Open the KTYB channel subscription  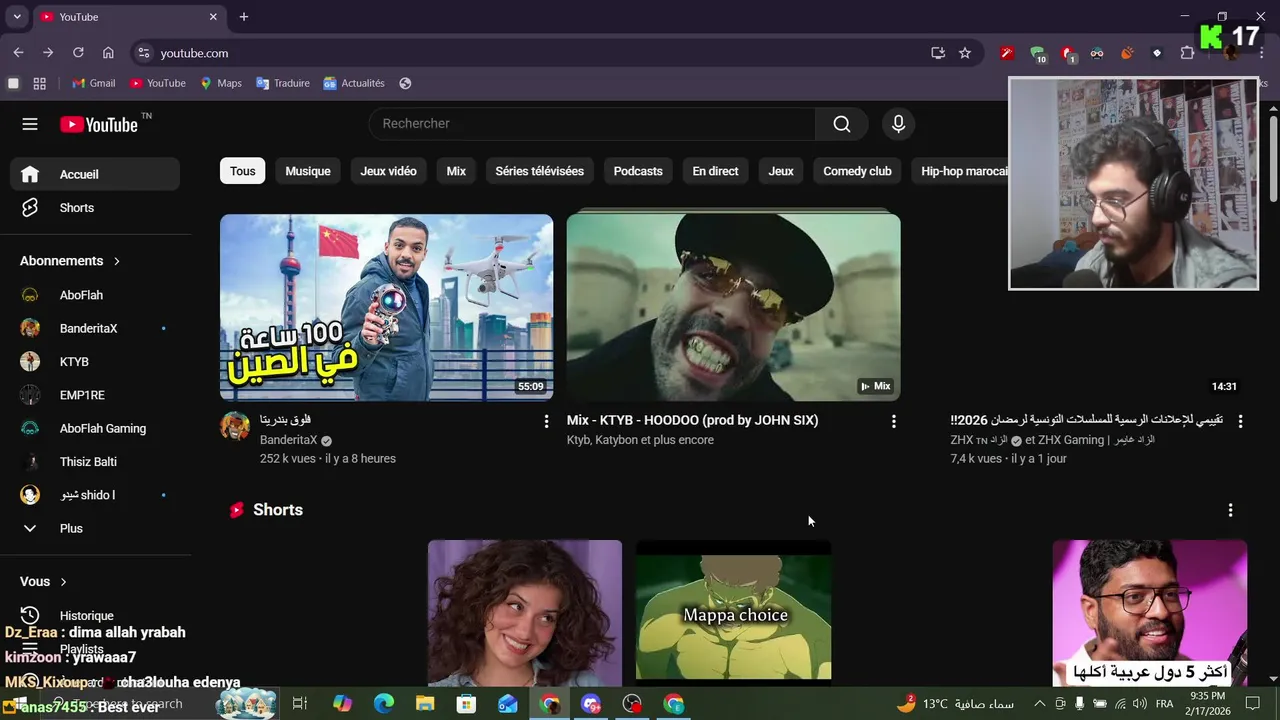95,362
